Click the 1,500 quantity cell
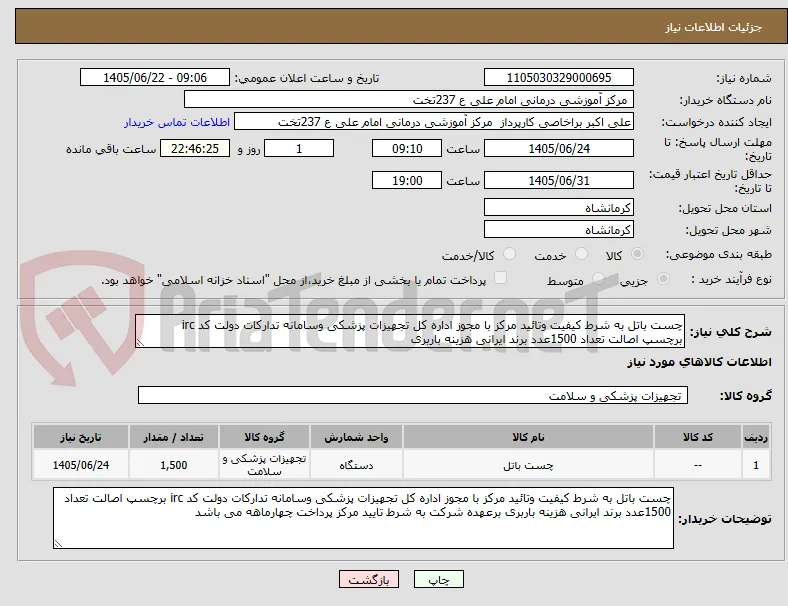The width and height of the screenshot is (788, 606). point(173,465)
